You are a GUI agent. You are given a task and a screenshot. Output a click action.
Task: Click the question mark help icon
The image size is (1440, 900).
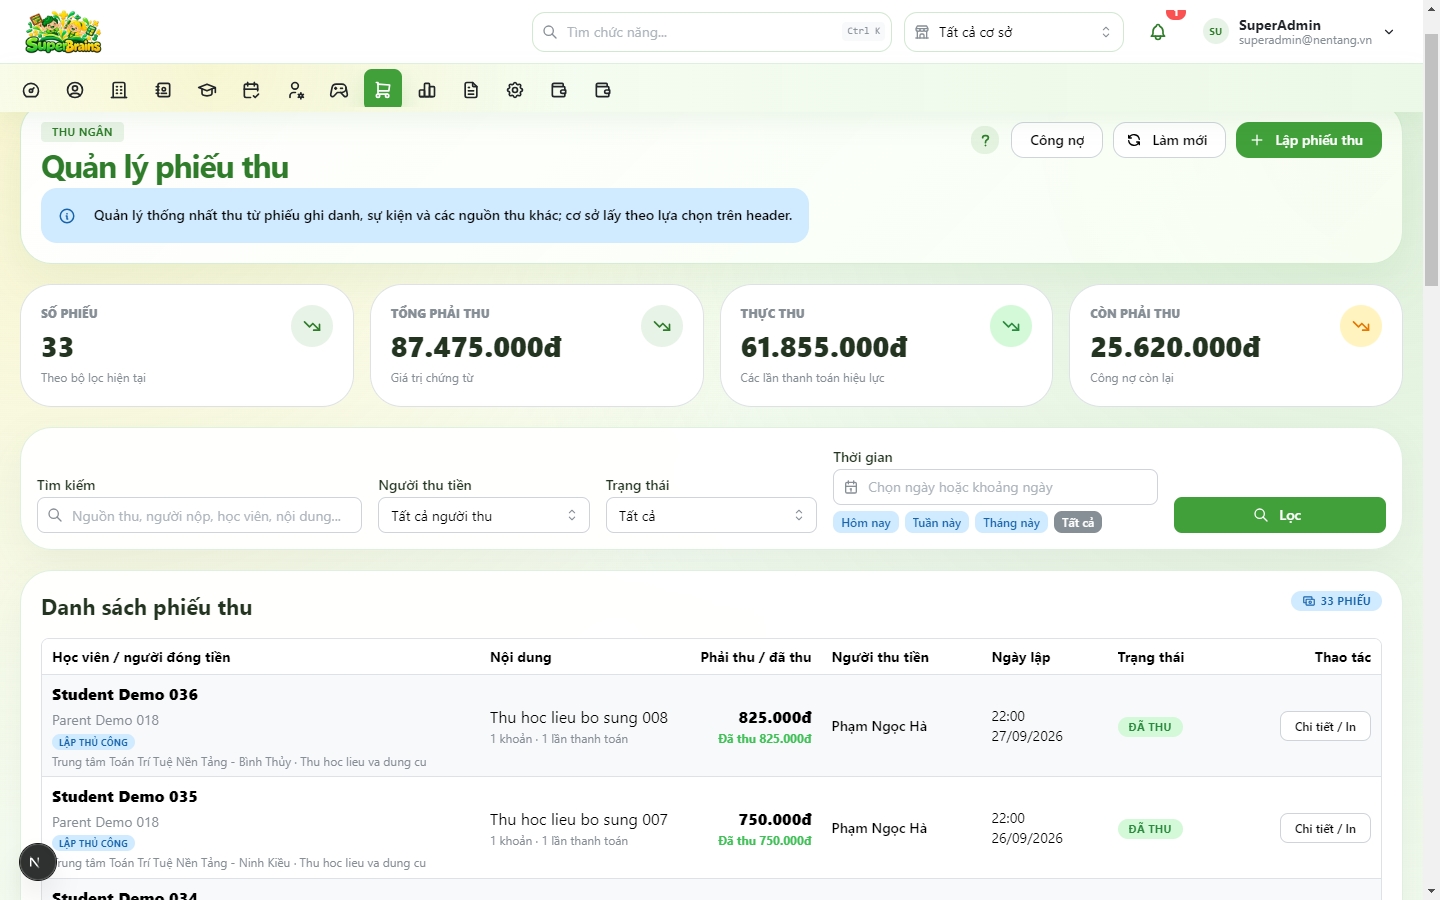click(x=985, y=140)
